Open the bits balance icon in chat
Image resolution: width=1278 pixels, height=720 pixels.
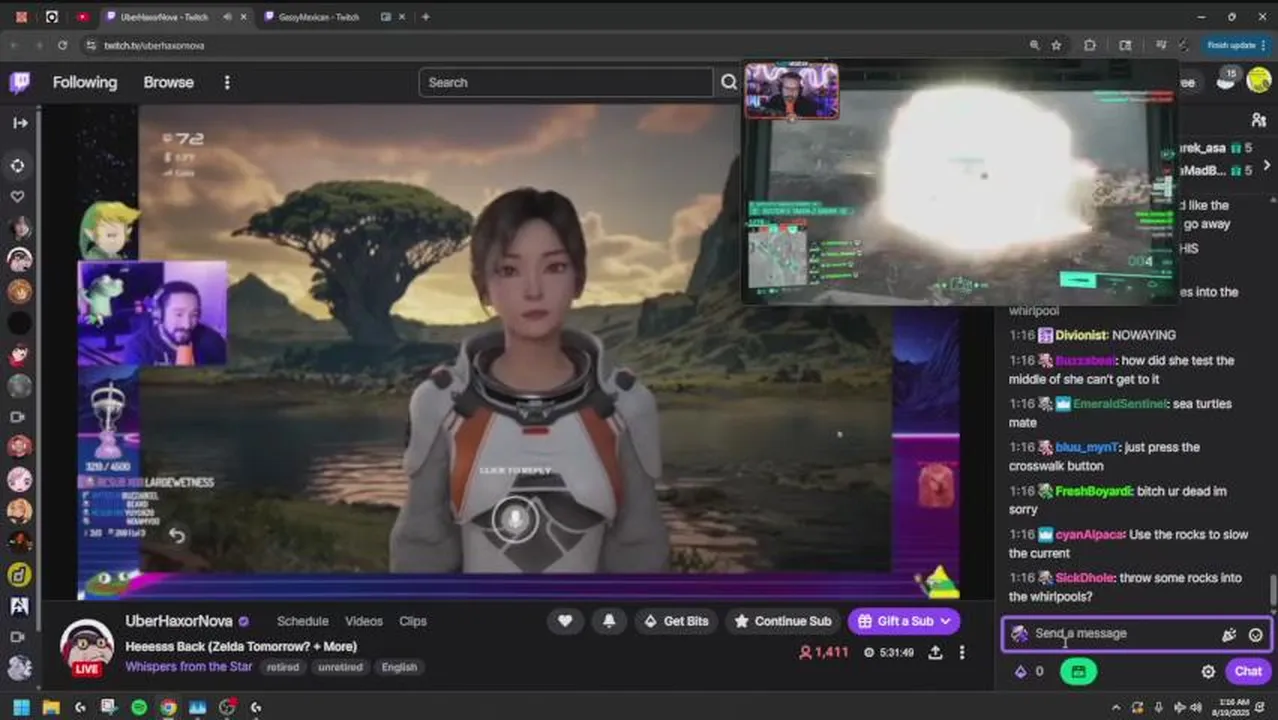pos(1020,672)
